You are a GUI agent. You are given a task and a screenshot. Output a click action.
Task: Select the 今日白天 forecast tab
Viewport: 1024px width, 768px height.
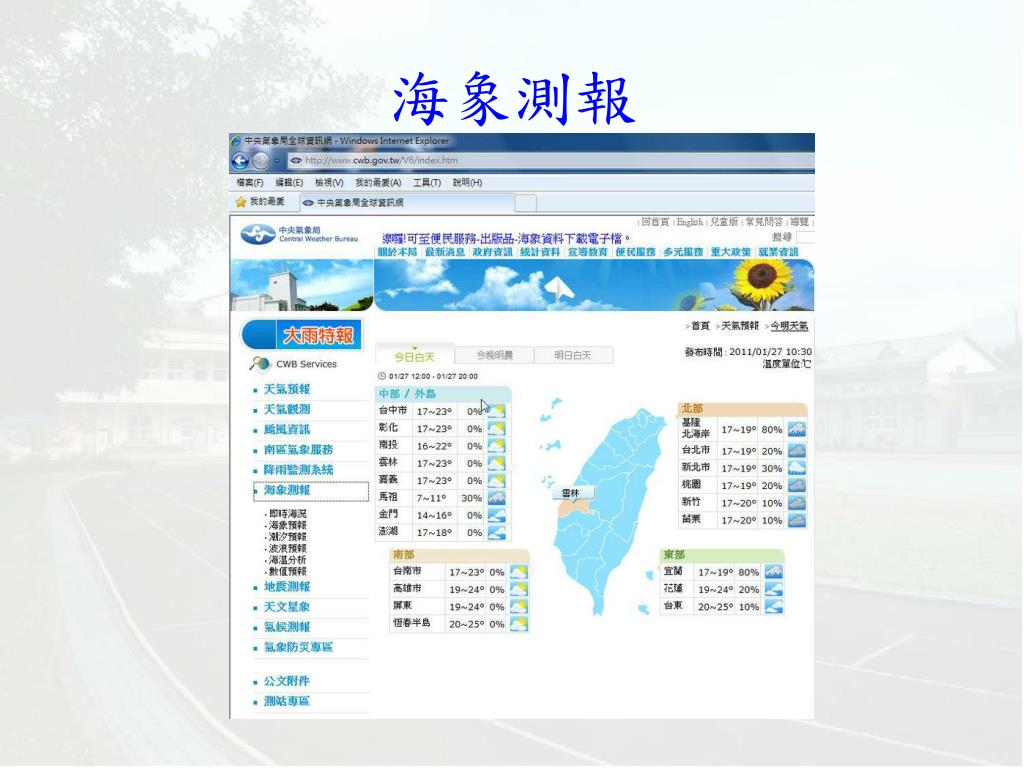(x=415, y=356)
